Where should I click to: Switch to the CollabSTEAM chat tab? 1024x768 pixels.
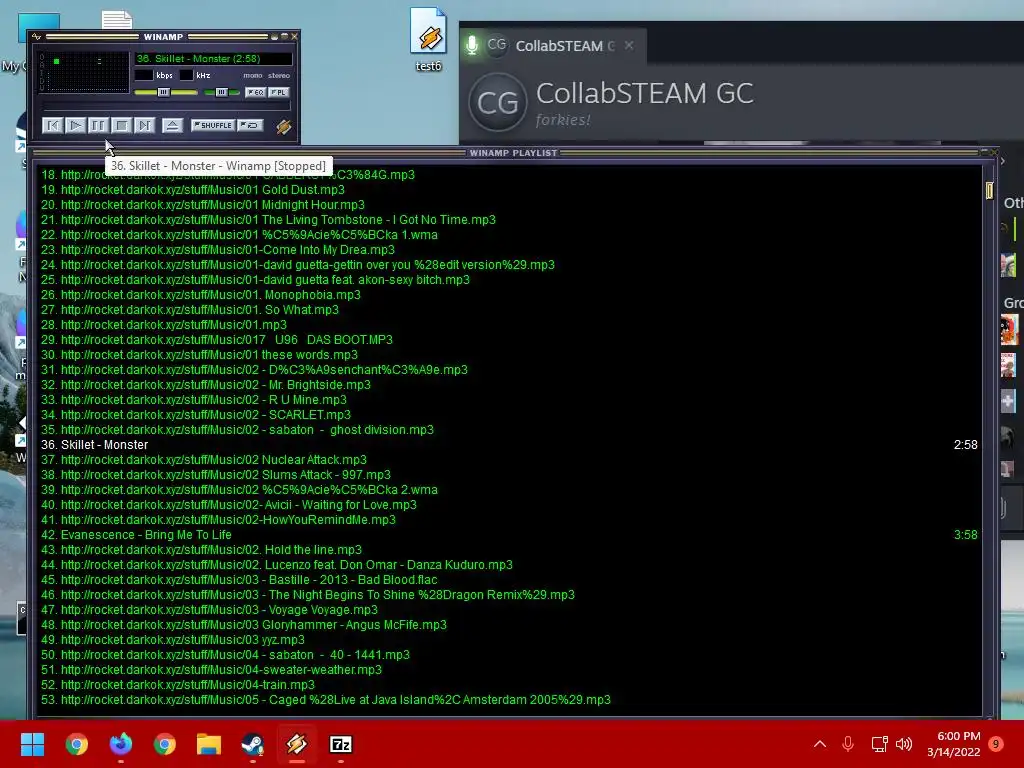coord(554,46)
